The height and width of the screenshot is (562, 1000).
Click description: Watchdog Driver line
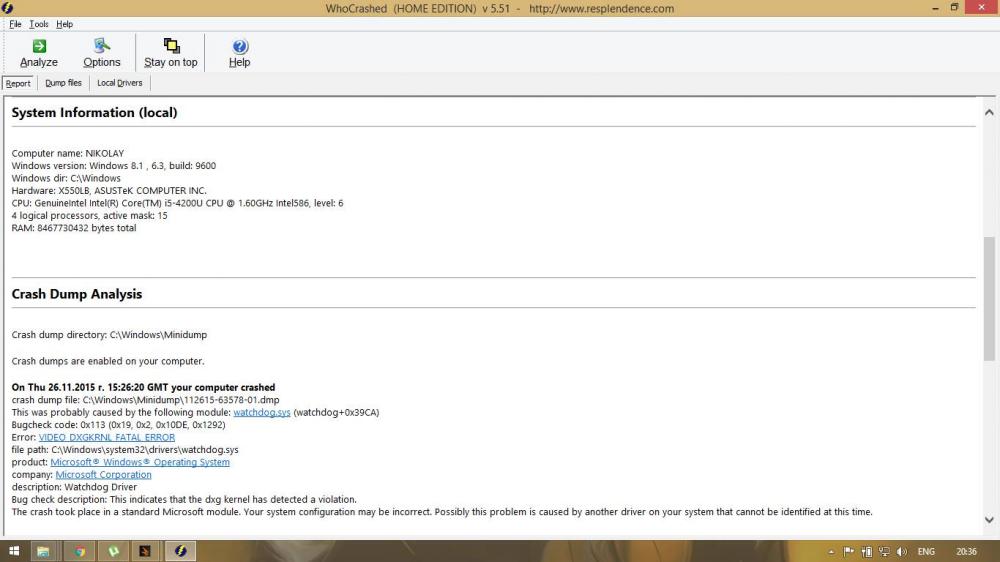[x=74, y=487]
